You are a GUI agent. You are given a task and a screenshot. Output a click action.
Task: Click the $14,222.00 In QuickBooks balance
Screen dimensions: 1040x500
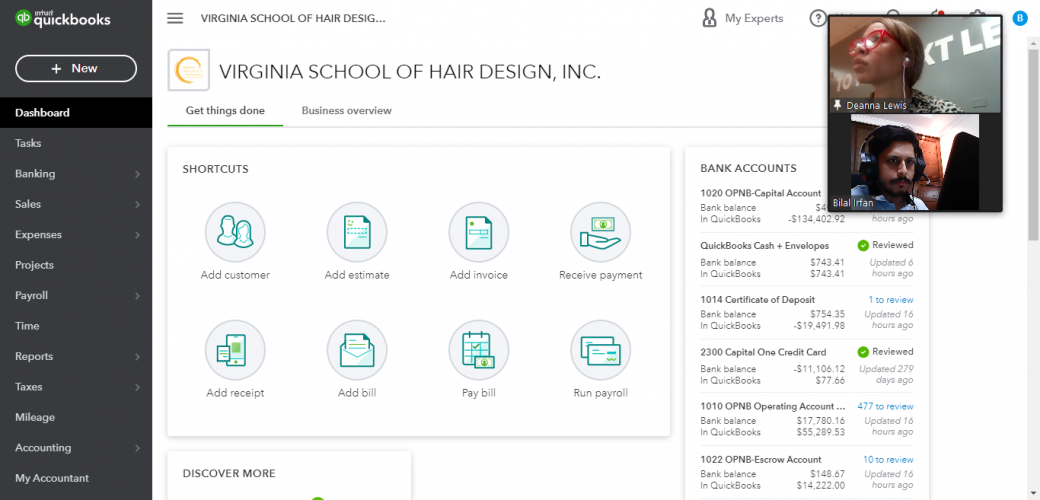(820, 485)
